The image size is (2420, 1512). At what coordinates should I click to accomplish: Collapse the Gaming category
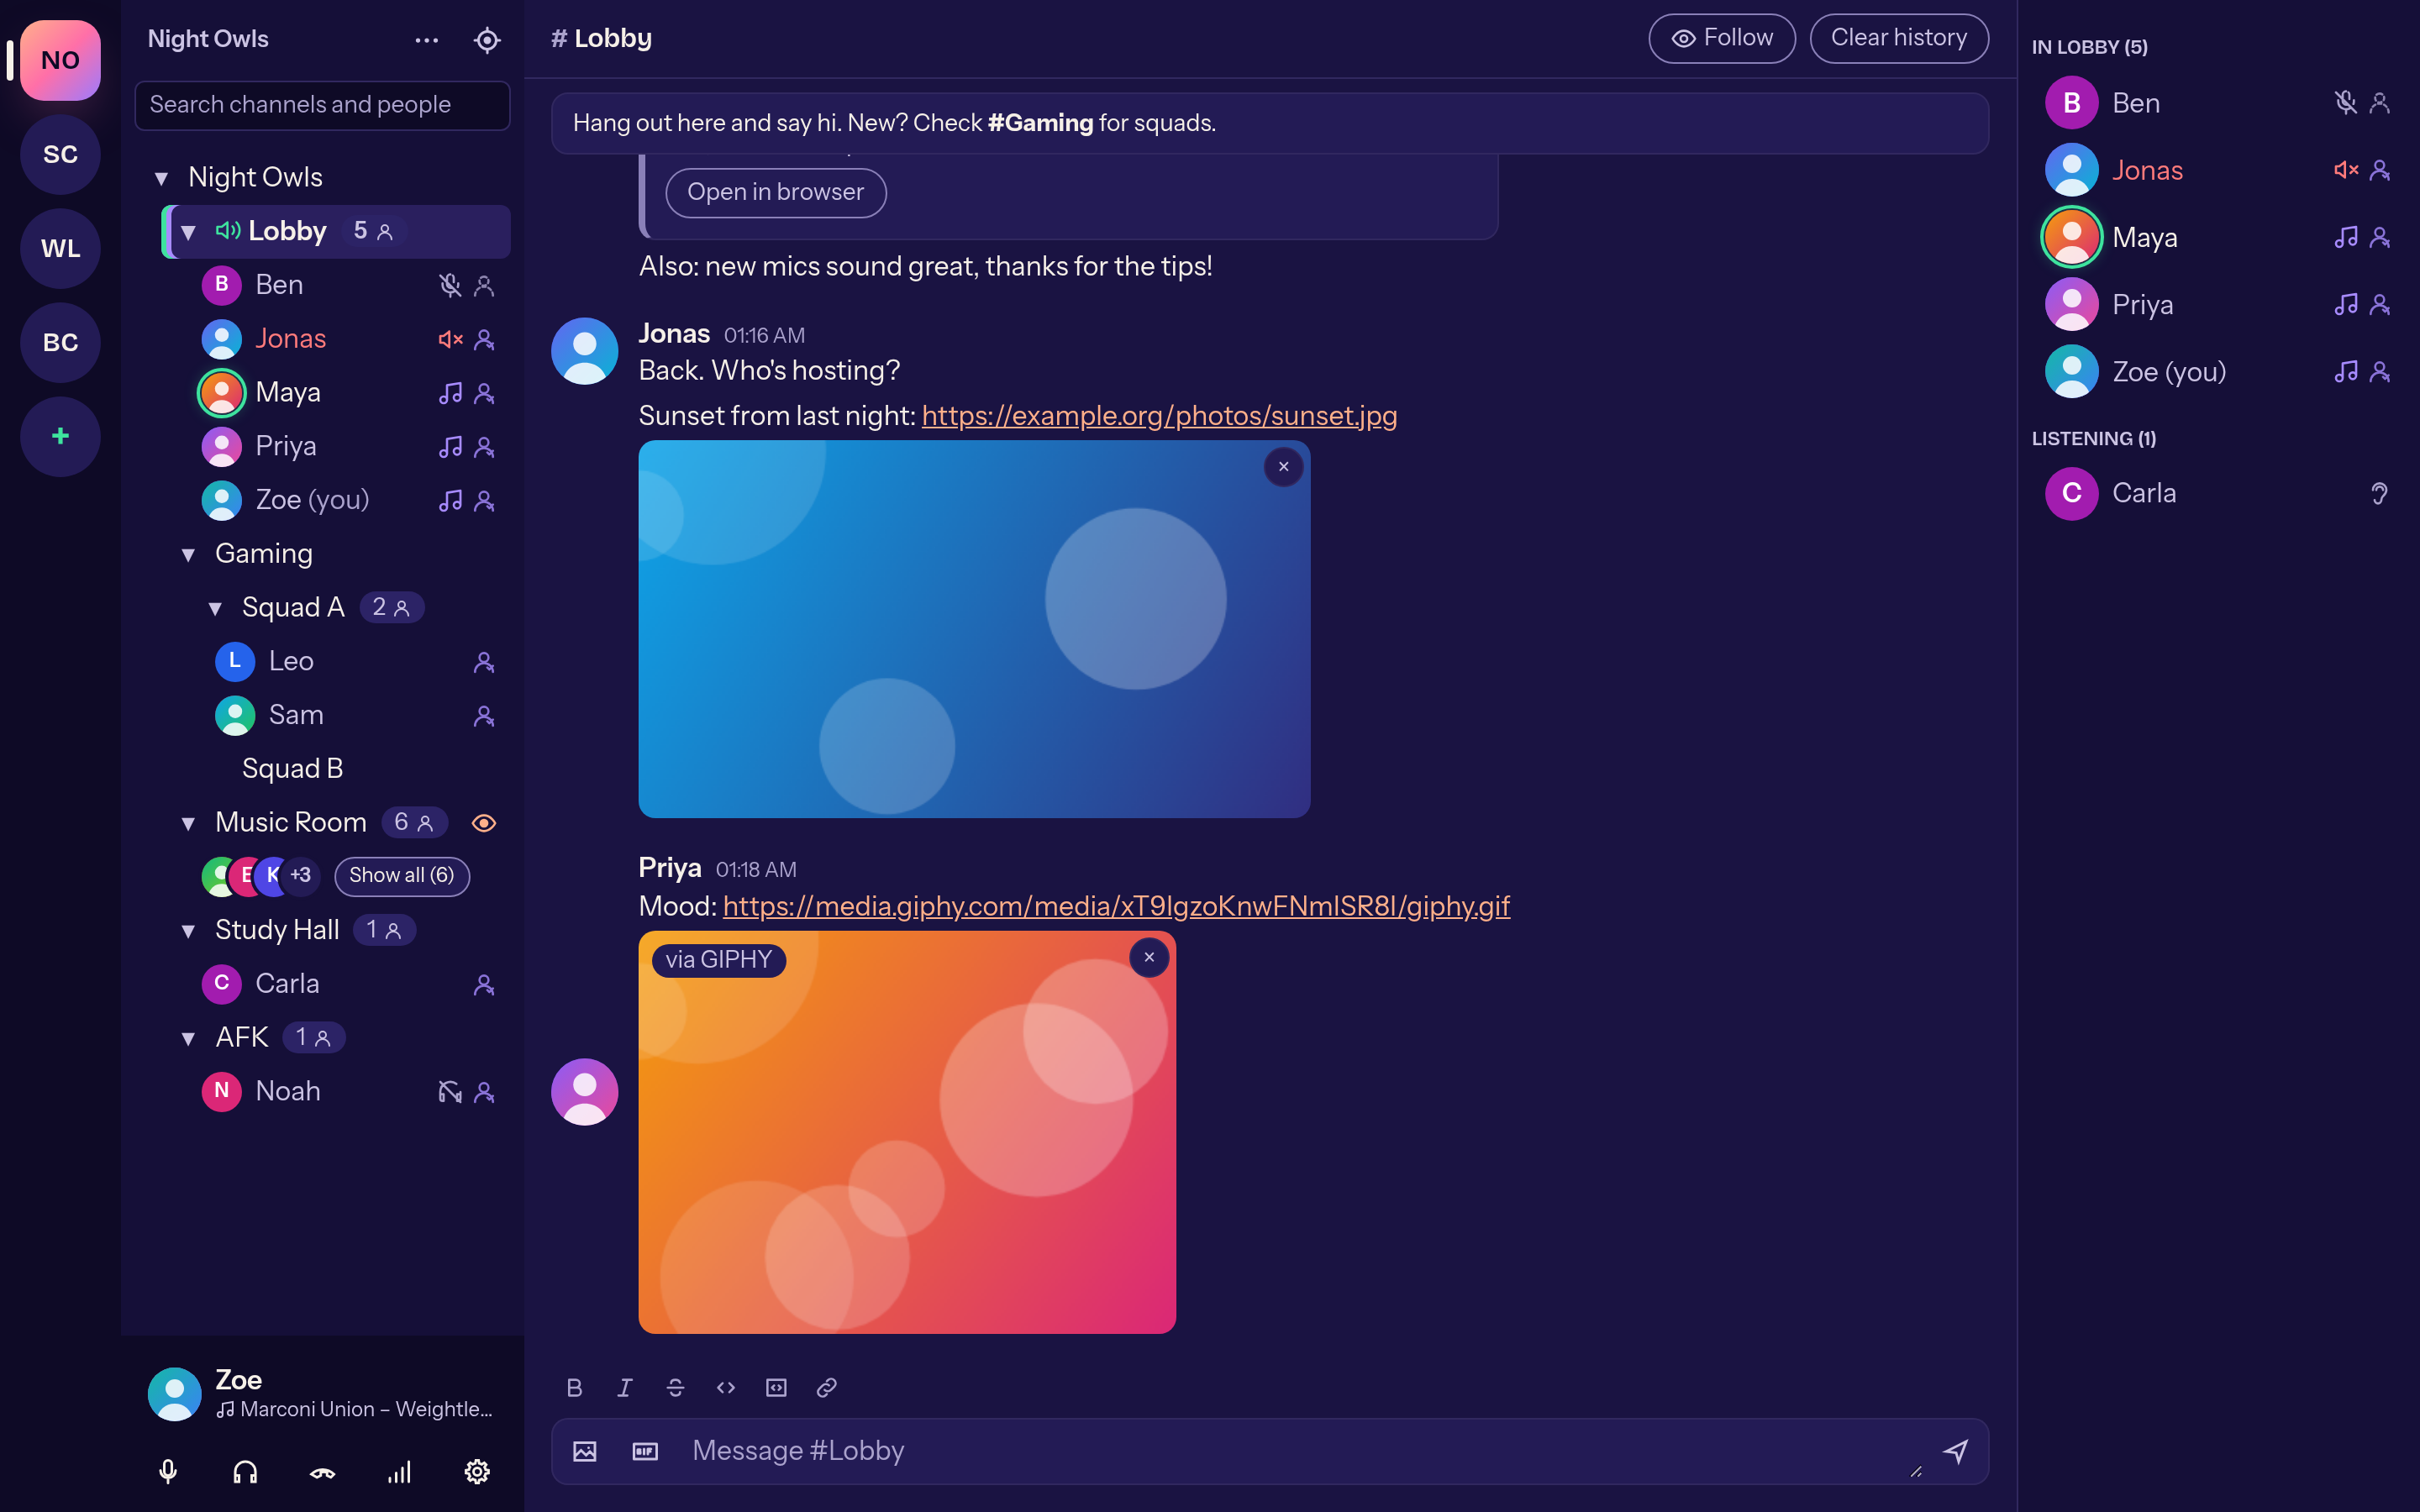coord(188,554)
